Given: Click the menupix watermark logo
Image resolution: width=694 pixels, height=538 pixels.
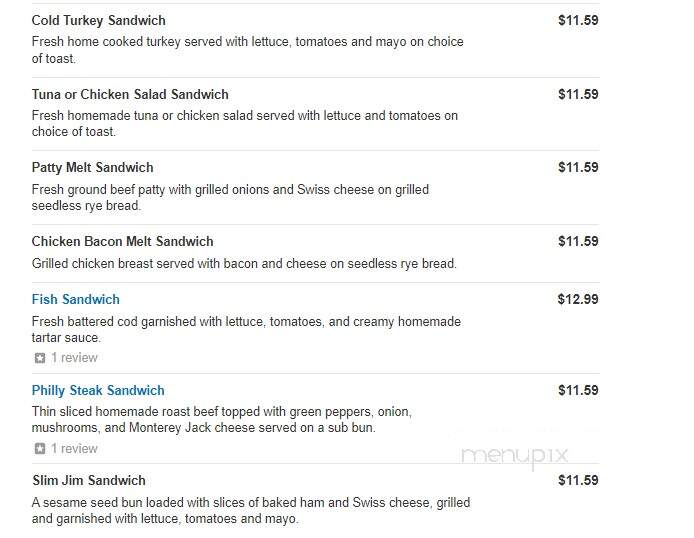Looking at the screenshot, I should coord(514,456).
